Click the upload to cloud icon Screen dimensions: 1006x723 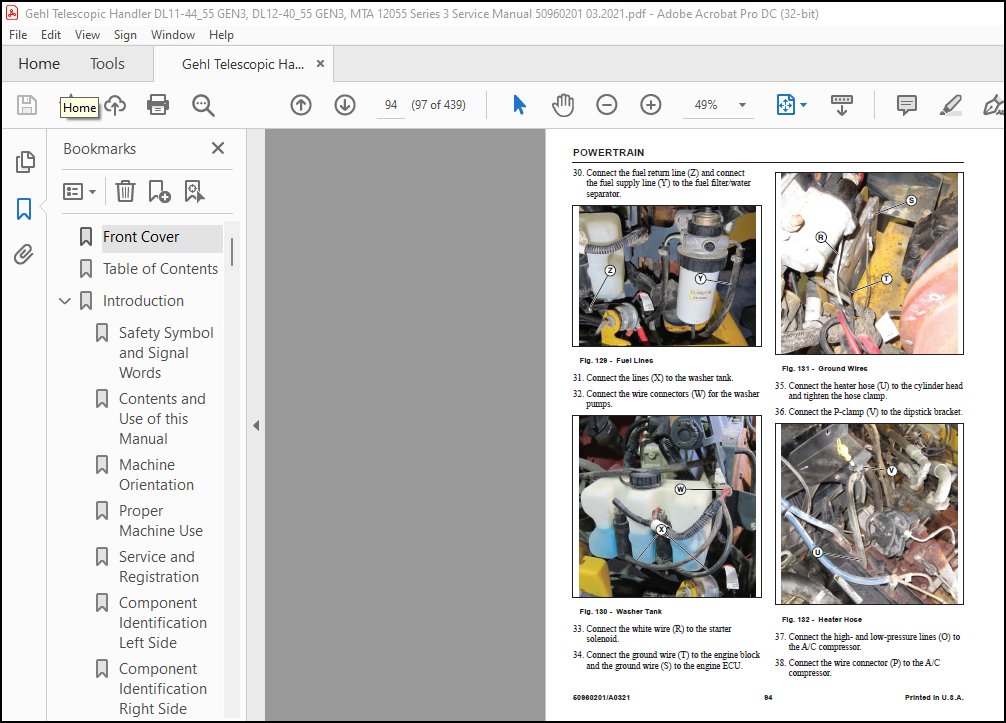[x=115, y=105]
